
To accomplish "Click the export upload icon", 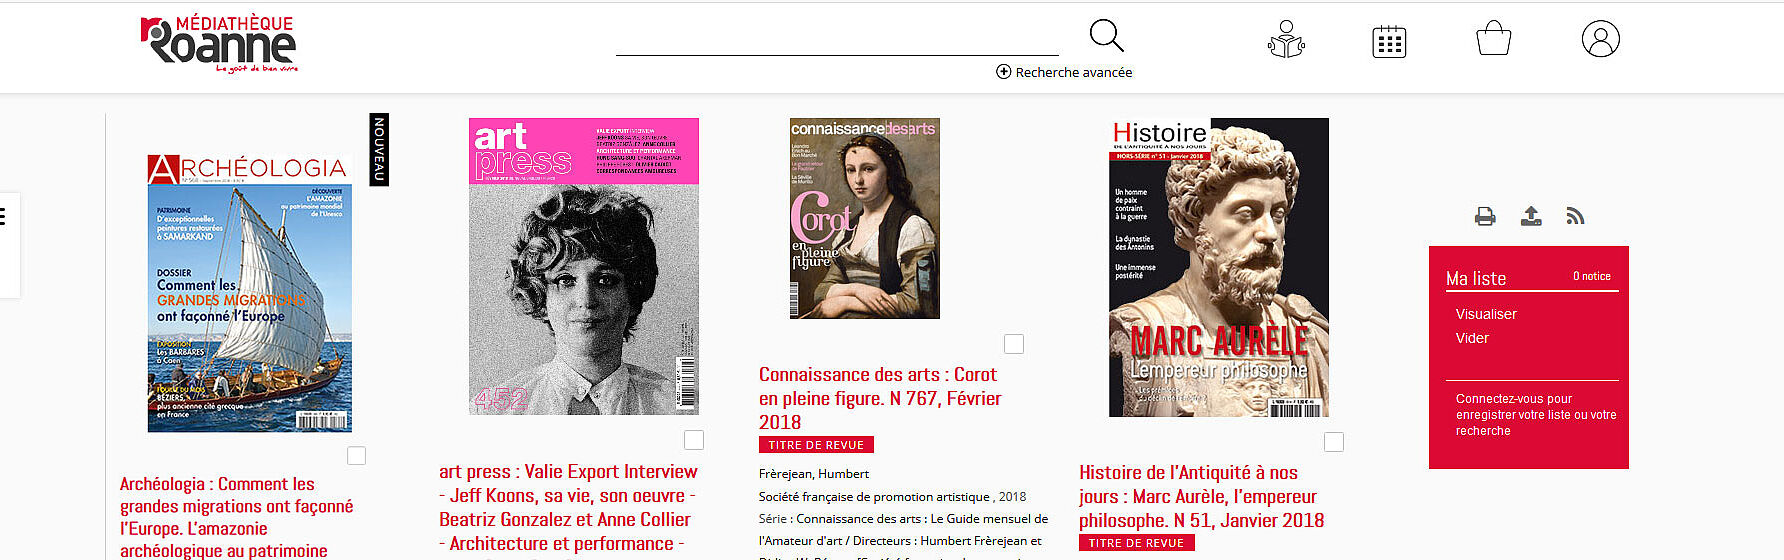I will click(1531, 216).
